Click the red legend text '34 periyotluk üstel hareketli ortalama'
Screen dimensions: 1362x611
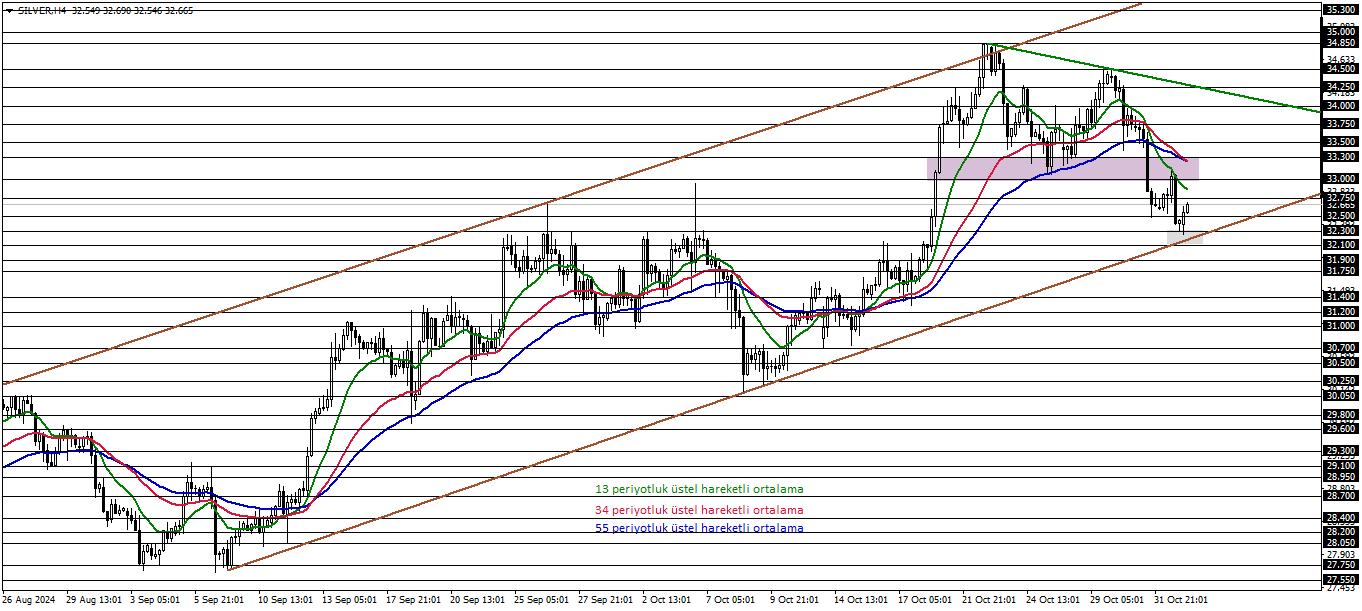coord(699,509)
